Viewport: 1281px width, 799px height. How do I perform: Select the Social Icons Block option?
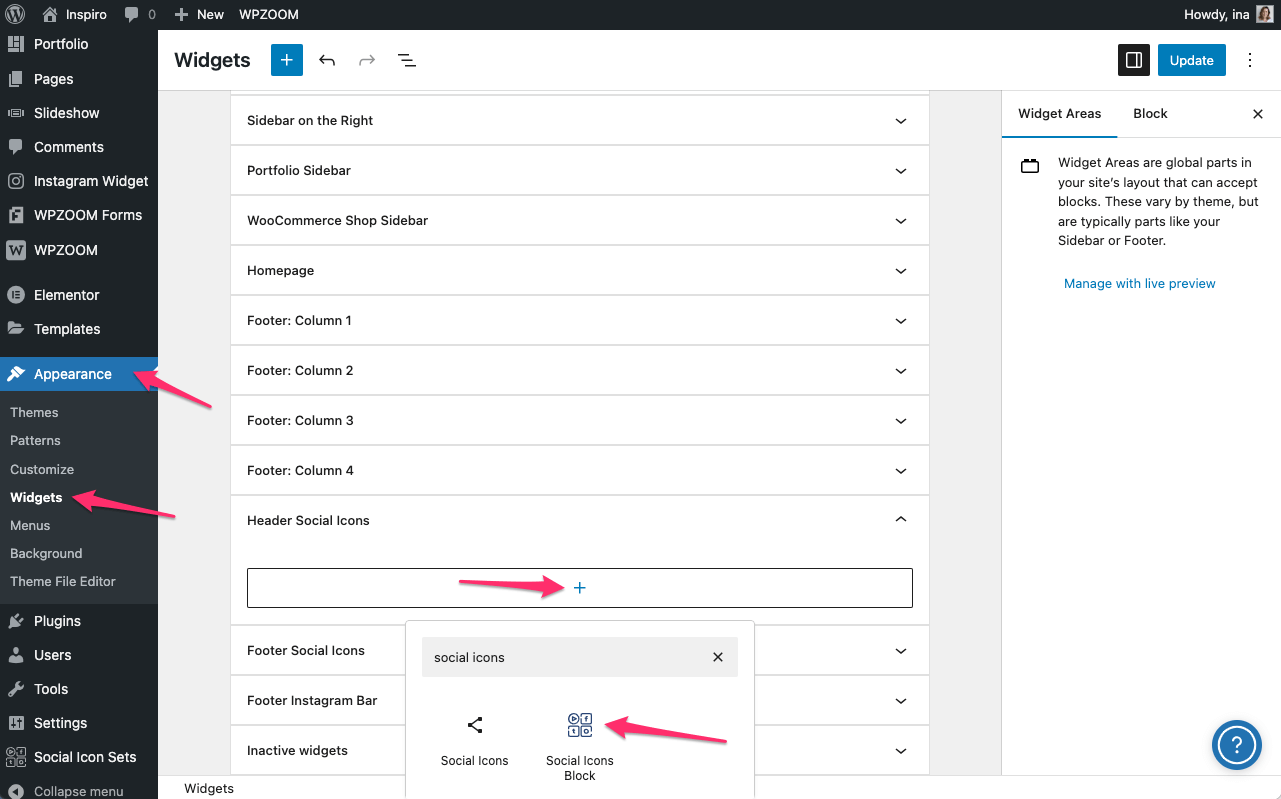pyautogui.click(x=580, y=746)
